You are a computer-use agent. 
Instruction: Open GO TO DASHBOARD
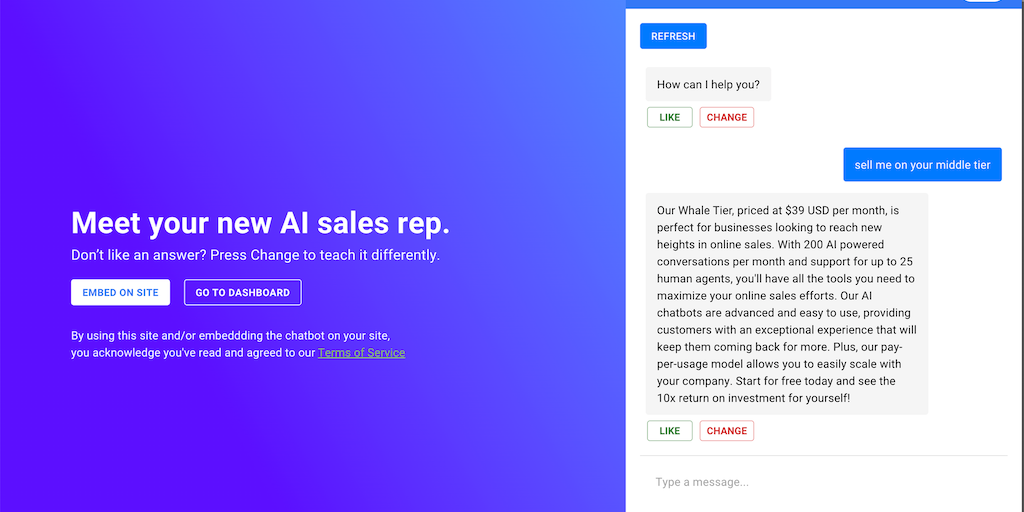click(242, 292)
